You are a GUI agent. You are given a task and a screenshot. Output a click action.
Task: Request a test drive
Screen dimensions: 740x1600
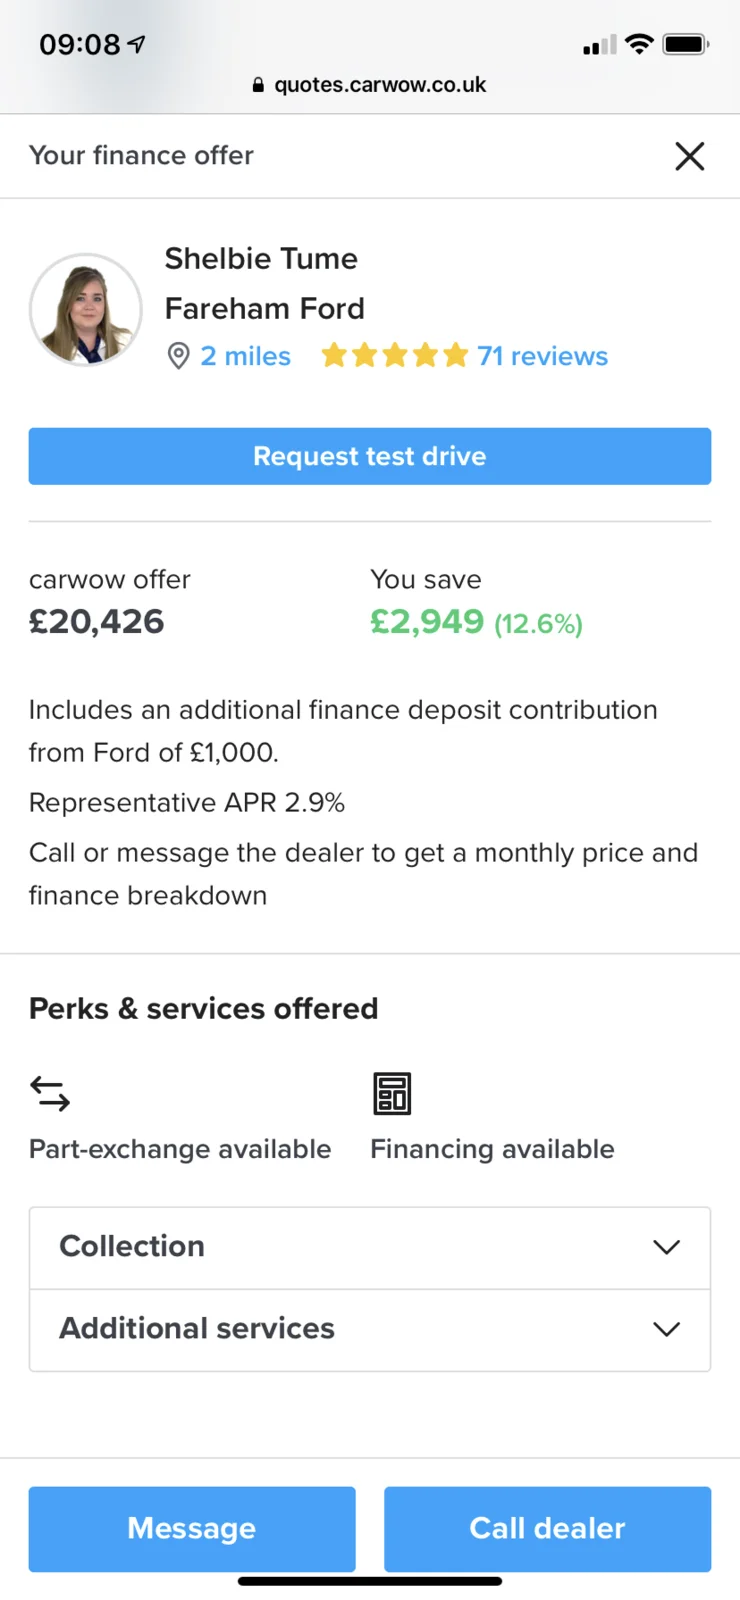coord(370,456)
